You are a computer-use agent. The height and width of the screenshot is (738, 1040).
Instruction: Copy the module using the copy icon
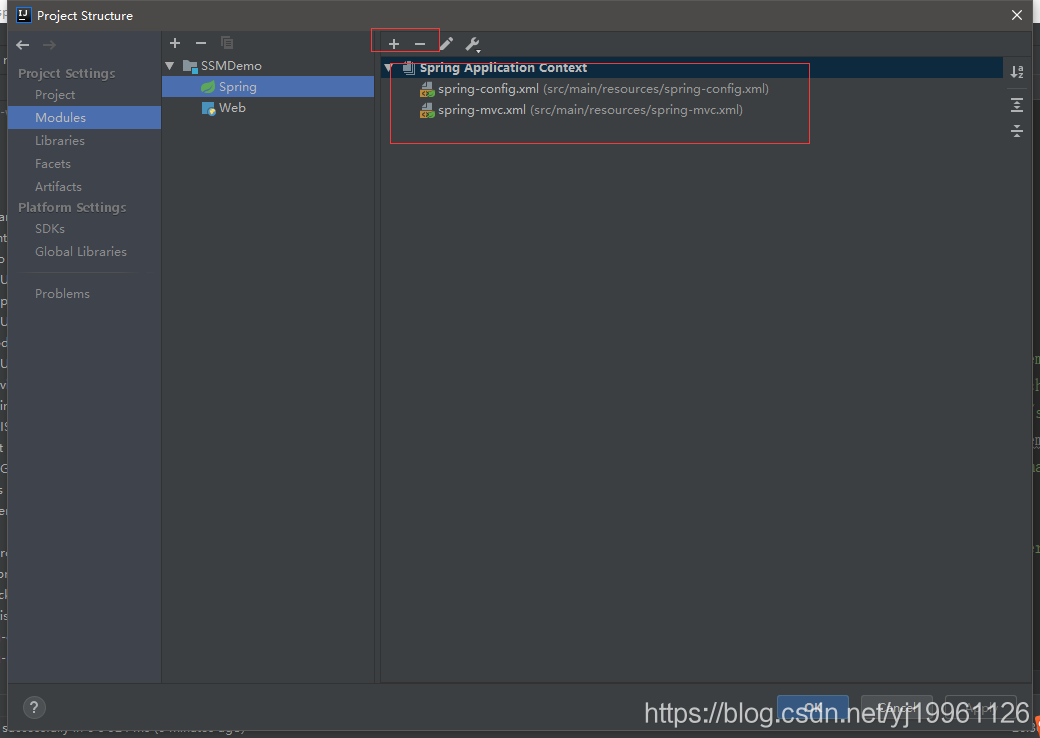click(227, 43)
